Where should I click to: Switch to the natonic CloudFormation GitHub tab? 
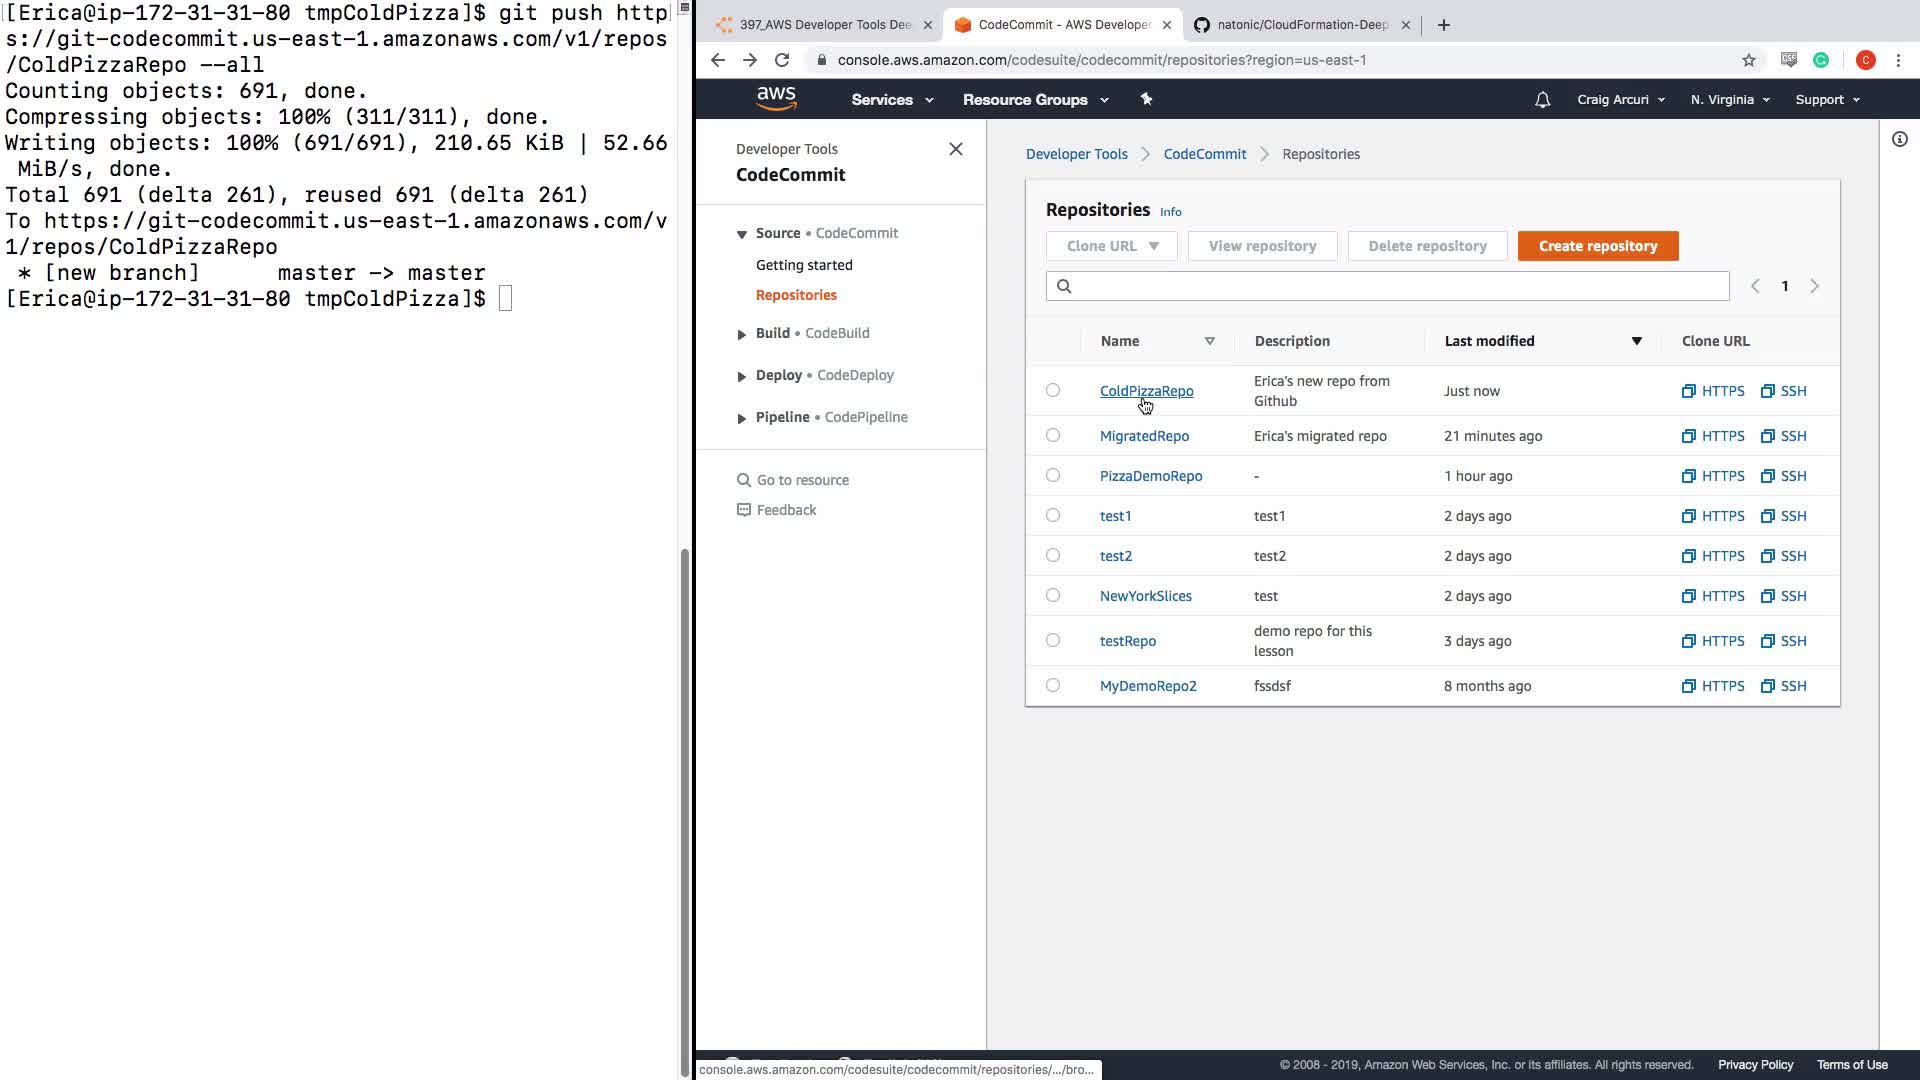coord(1300,25)
